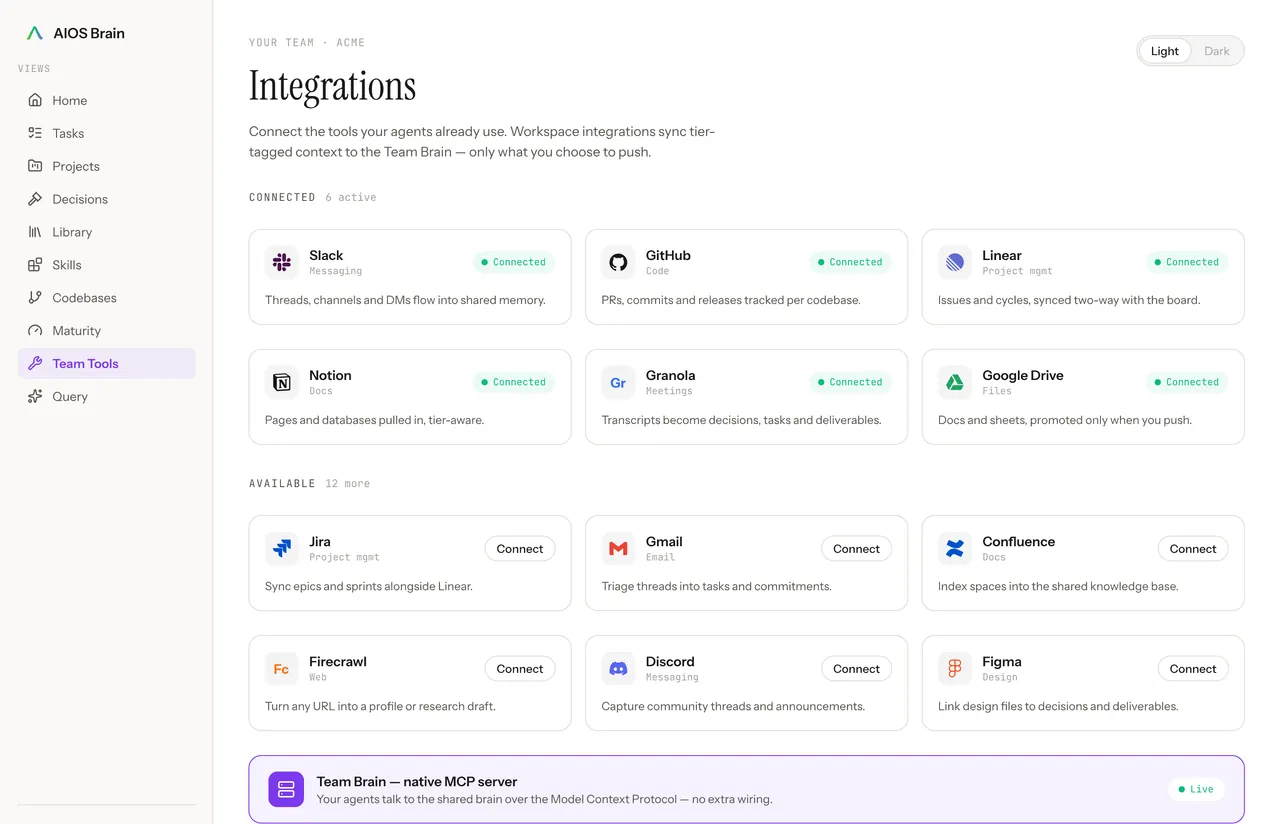Open the Decisions view
This screenshot has height=824, width=1280.
pos(107,199)
